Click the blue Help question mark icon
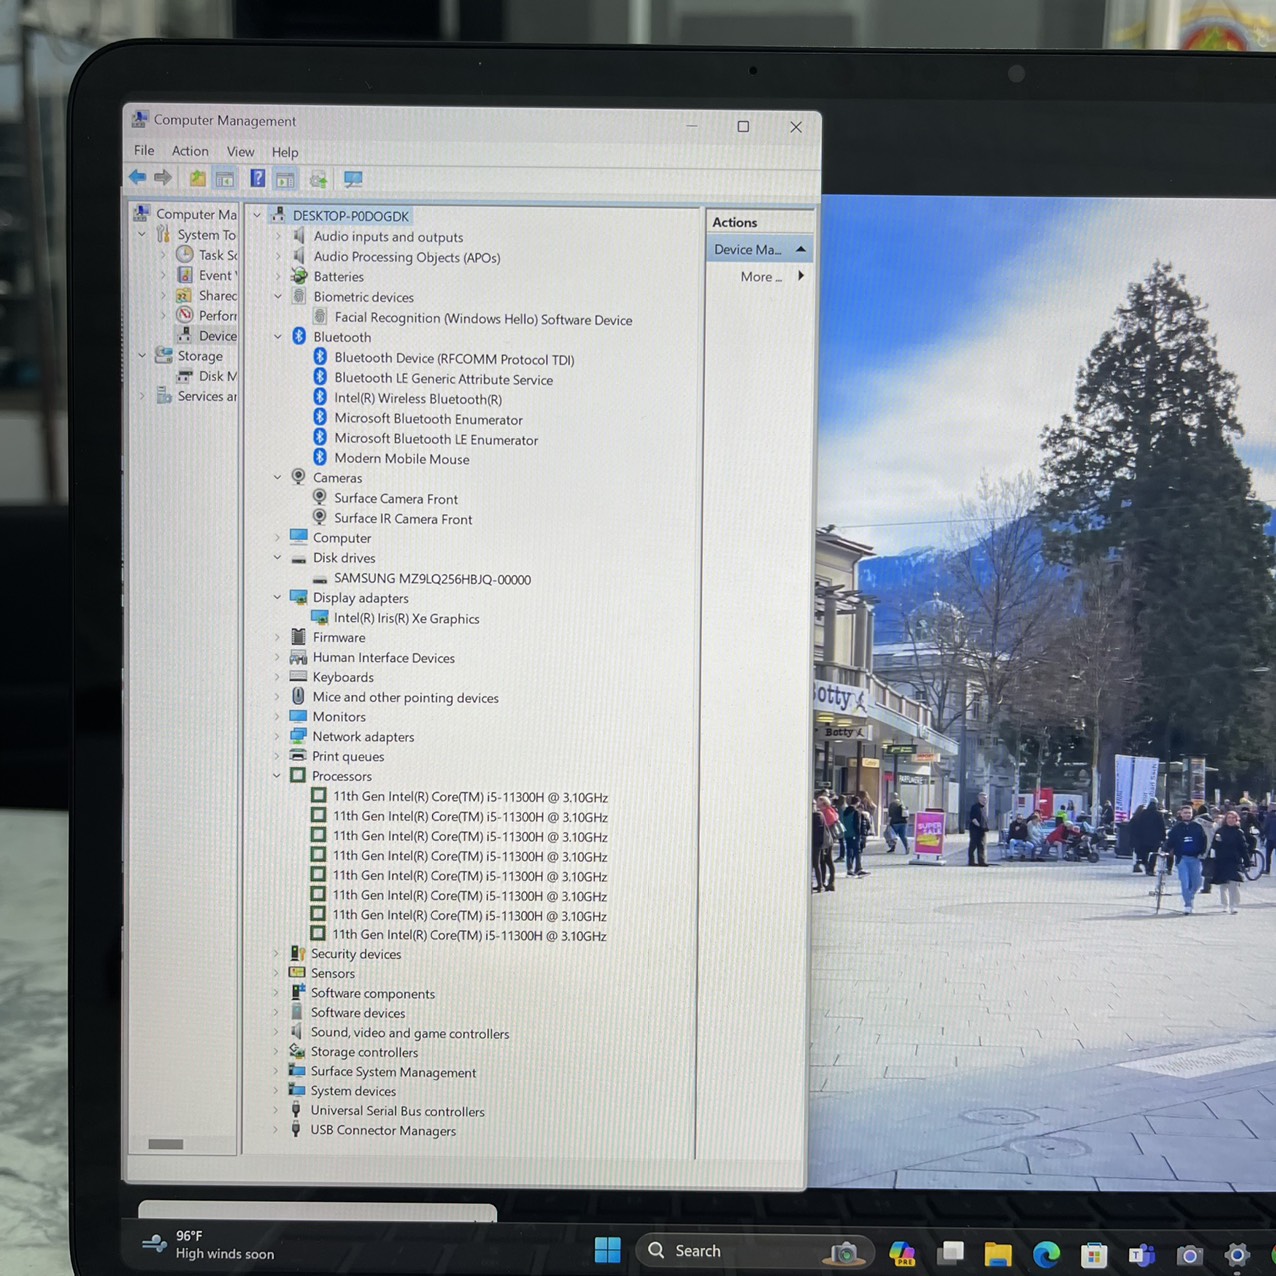Viewport: 1276px width, 1276px height. [x=258, y=179]
